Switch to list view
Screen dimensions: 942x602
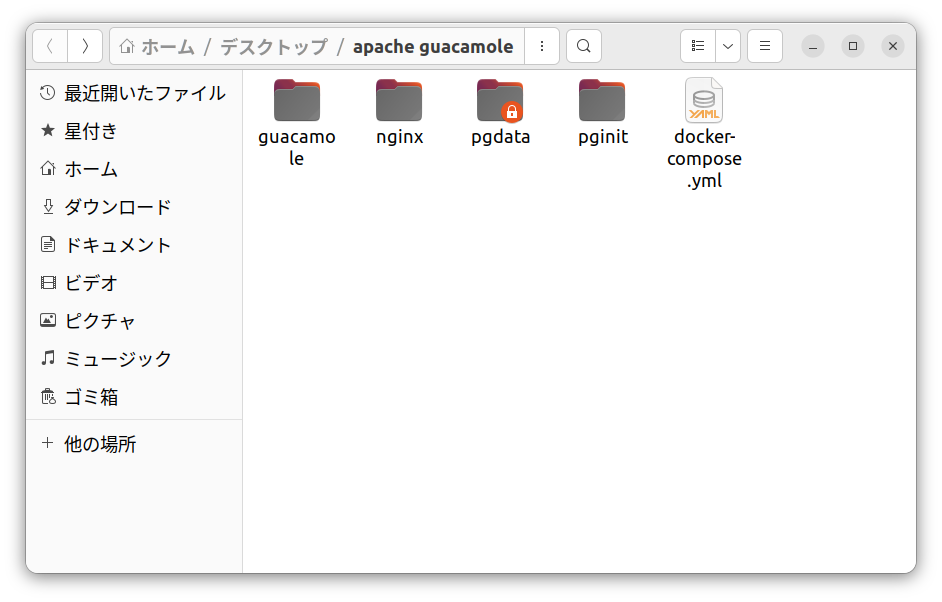pos(697,46)
